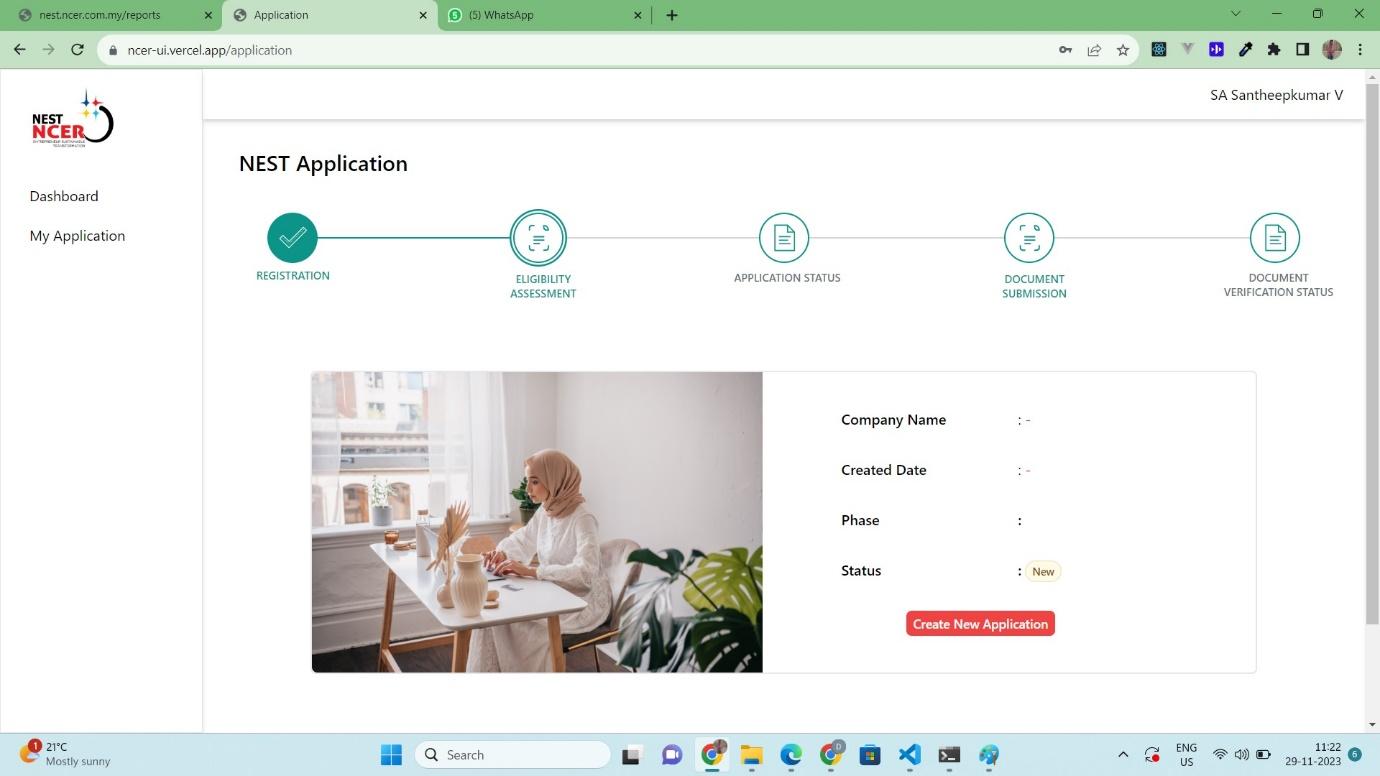Open Dashboard in the sidebar

click(x=64, y=196)
